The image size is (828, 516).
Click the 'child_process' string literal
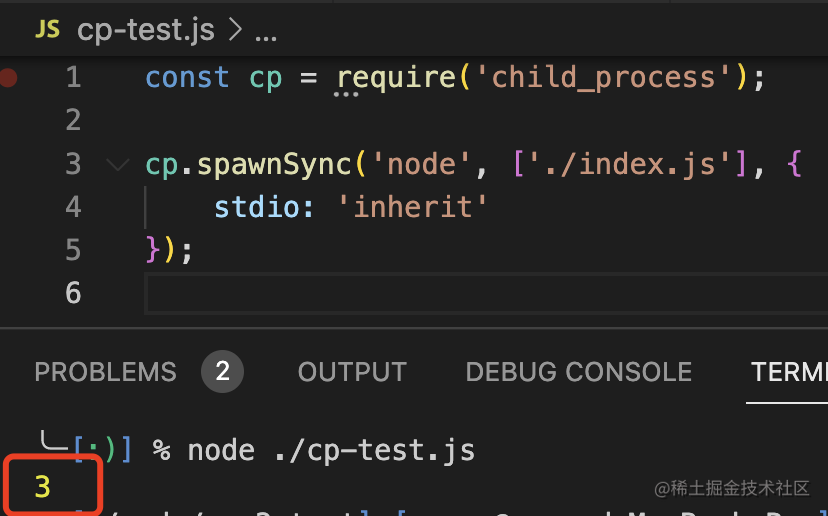(x=604, y=78)
